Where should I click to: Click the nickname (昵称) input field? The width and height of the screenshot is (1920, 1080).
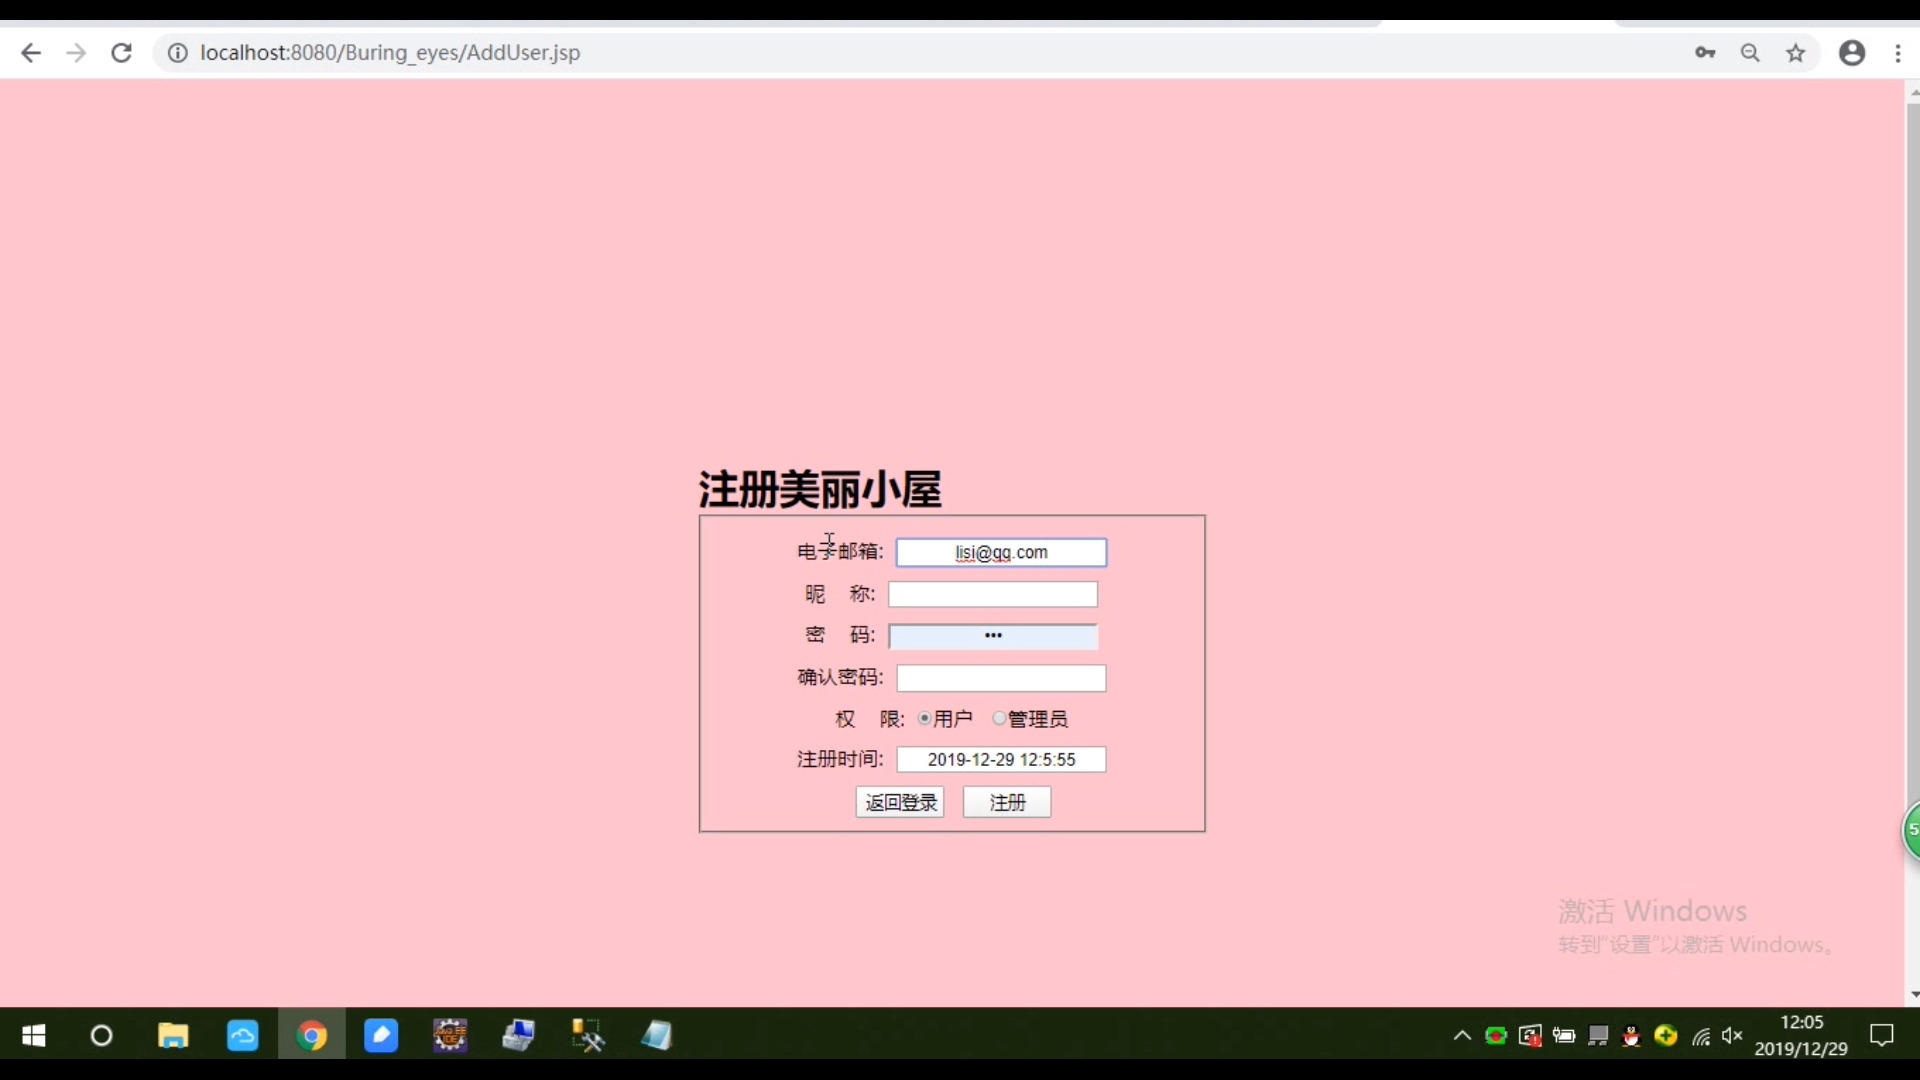[993, 594]
